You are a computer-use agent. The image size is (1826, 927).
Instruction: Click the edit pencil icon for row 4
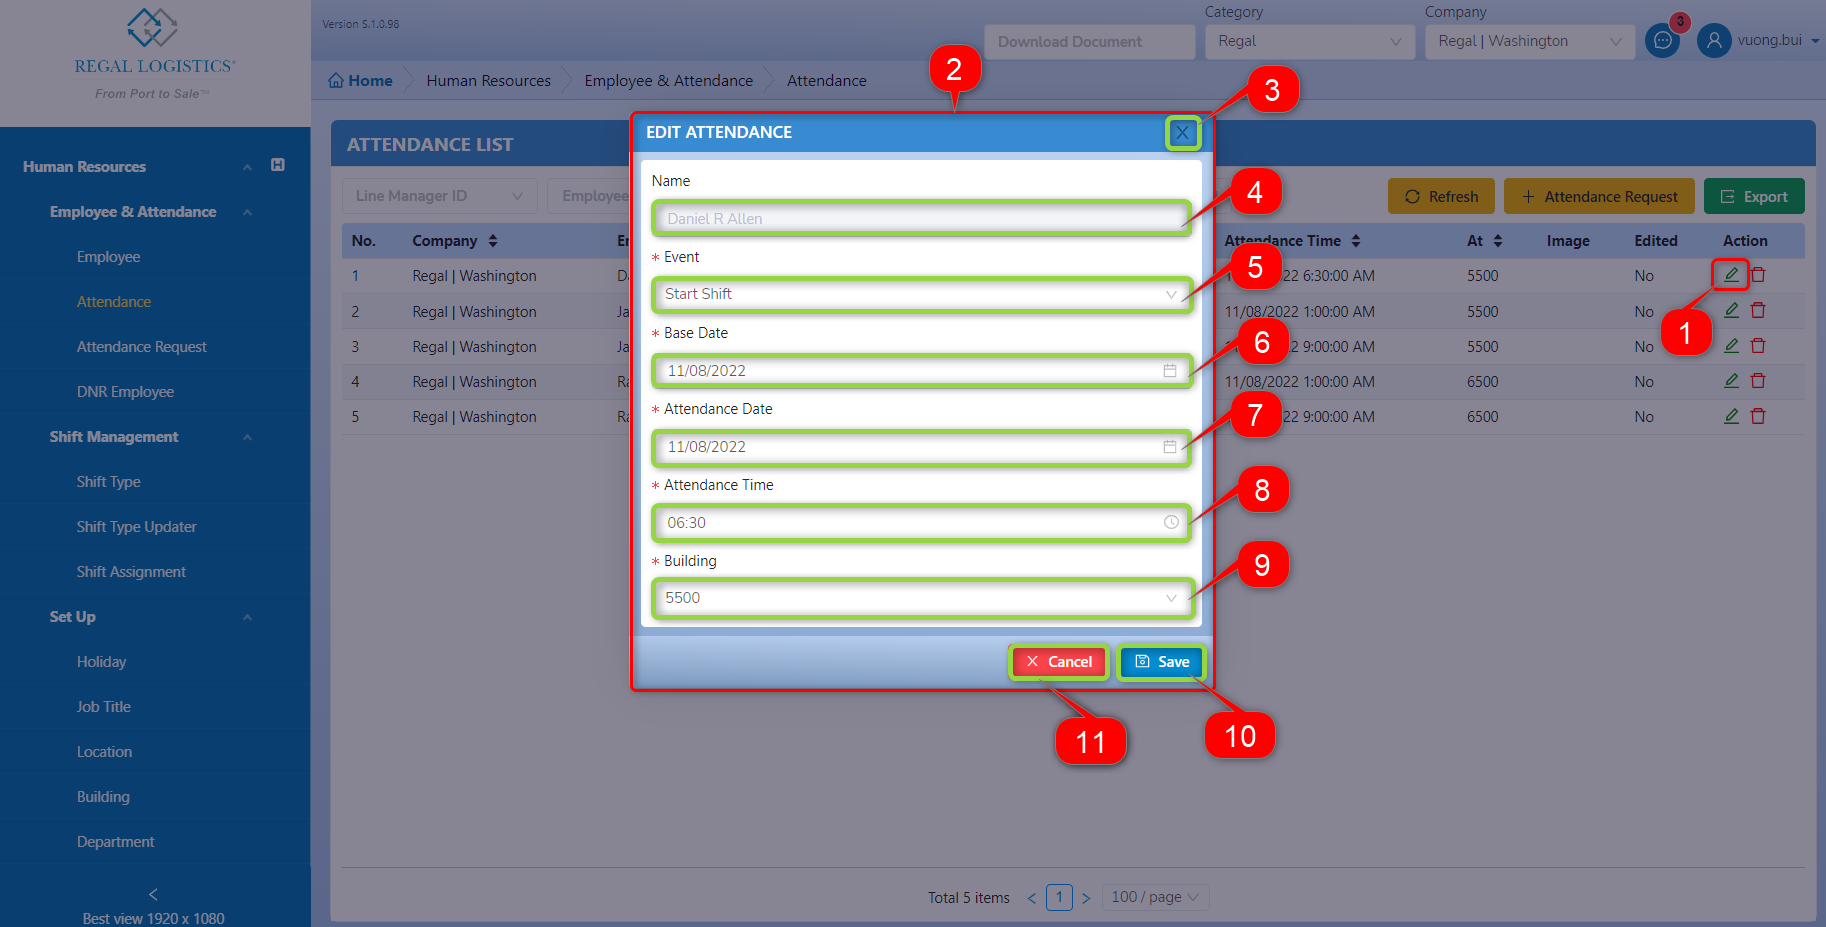point(1731,381)
